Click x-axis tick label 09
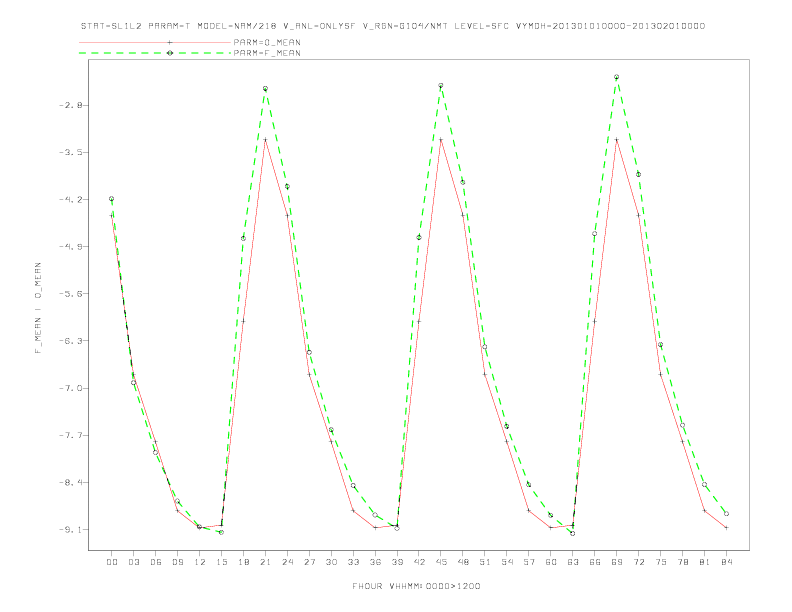This screenshot has height=612, width=792. 177,562
